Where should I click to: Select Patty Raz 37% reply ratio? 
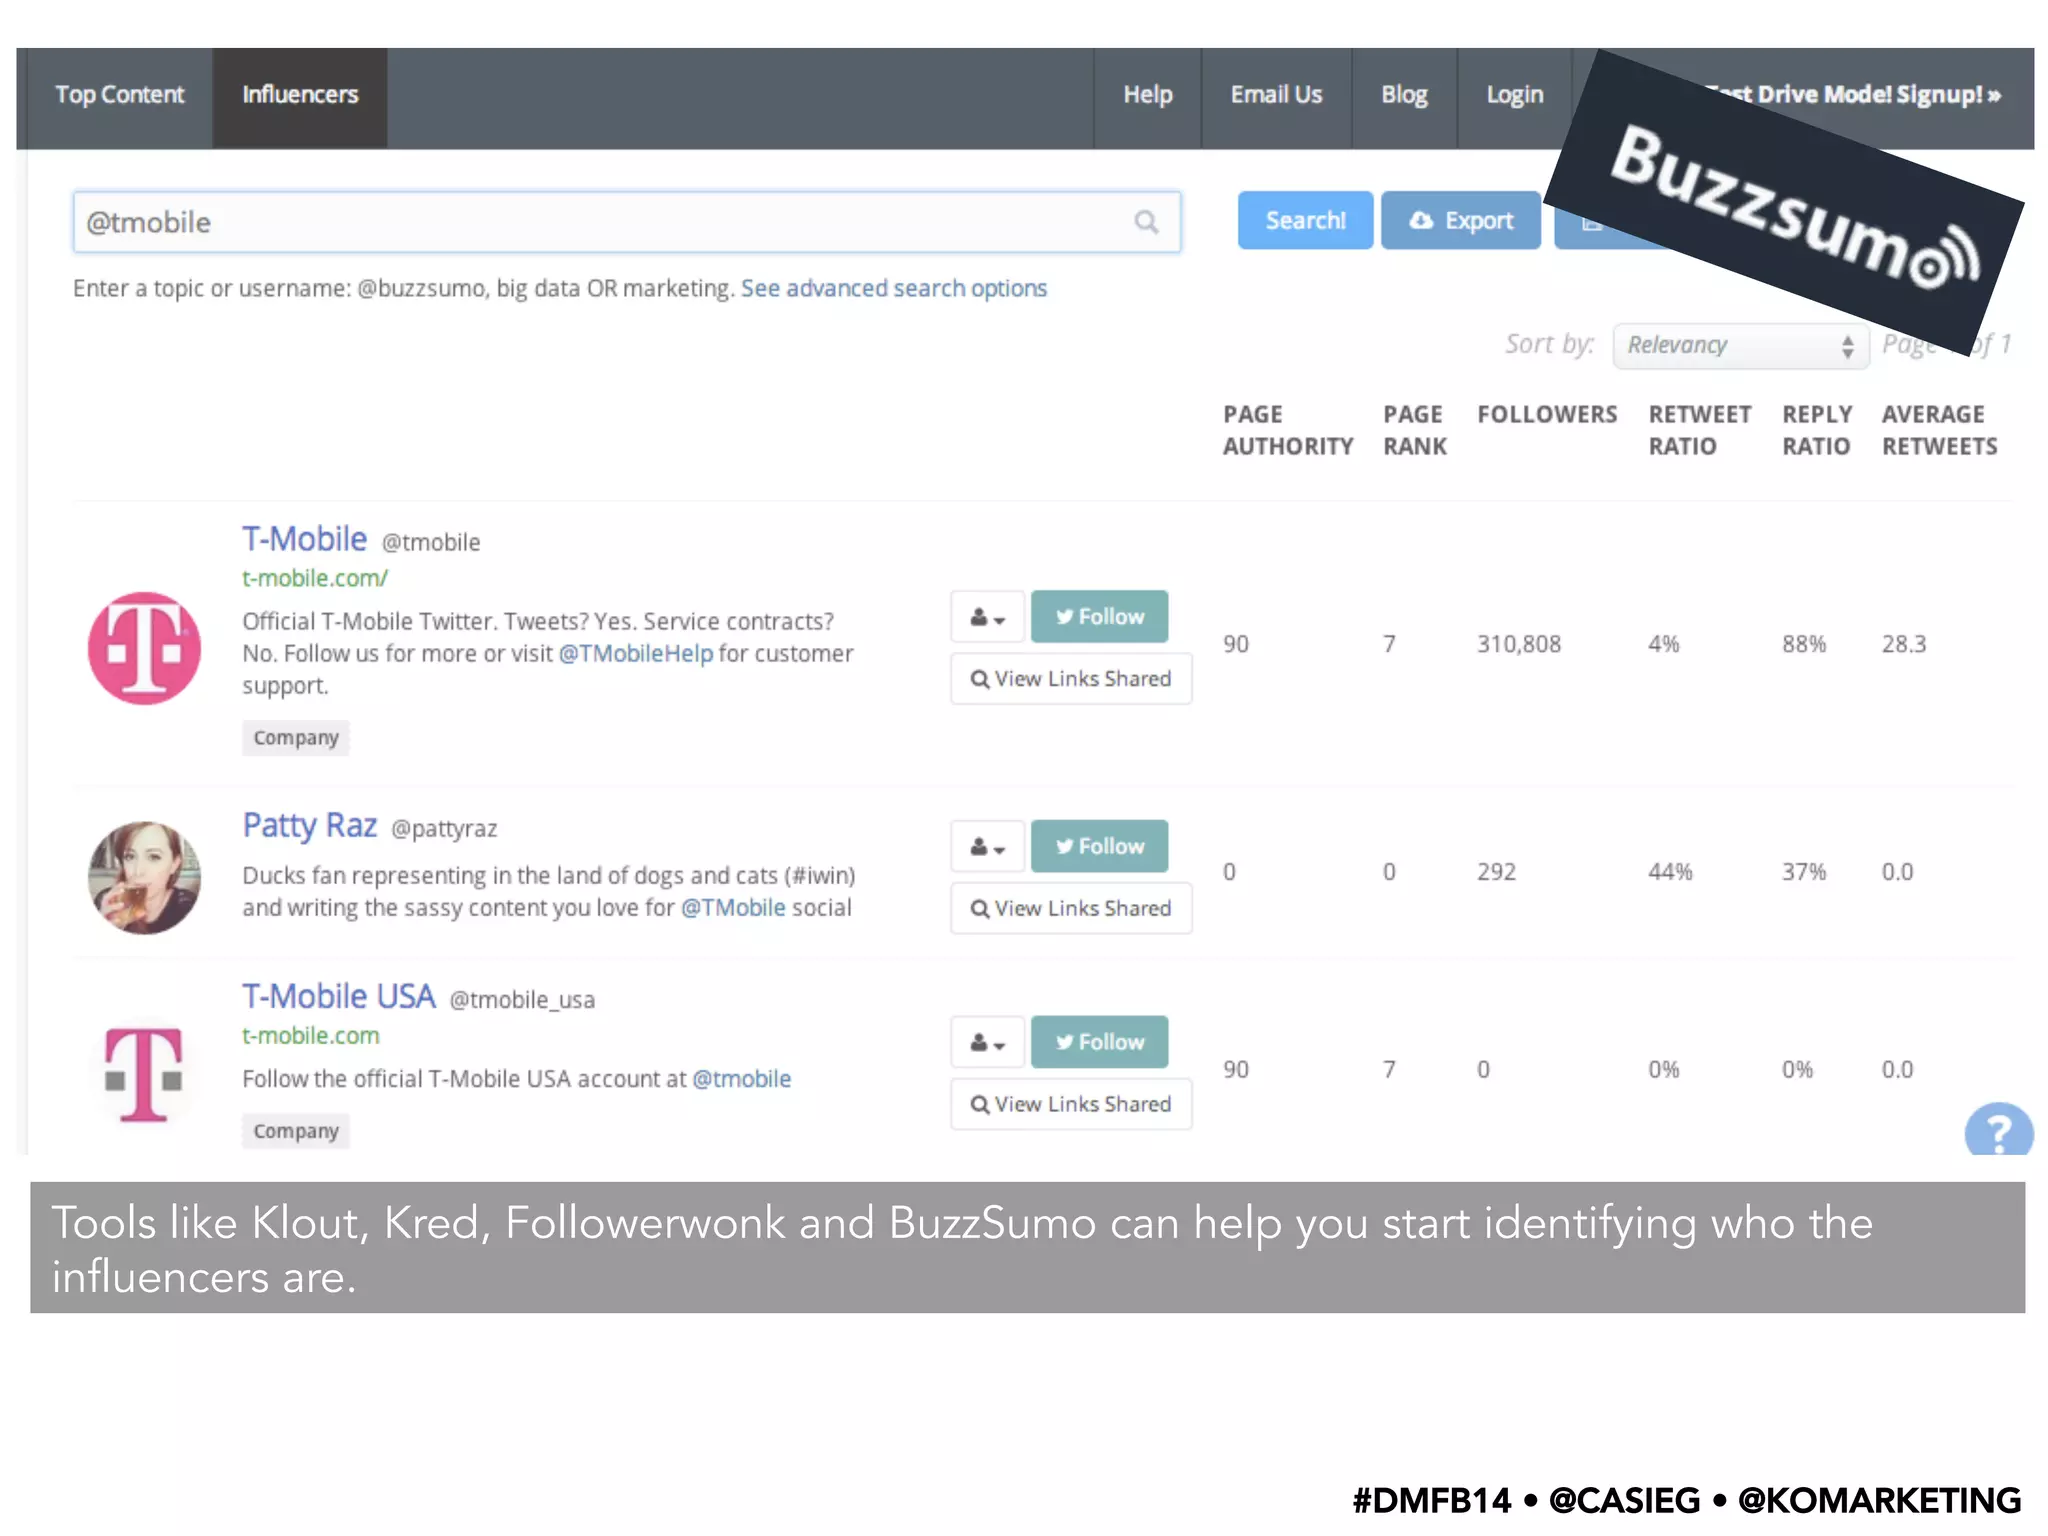[1804, 872]
